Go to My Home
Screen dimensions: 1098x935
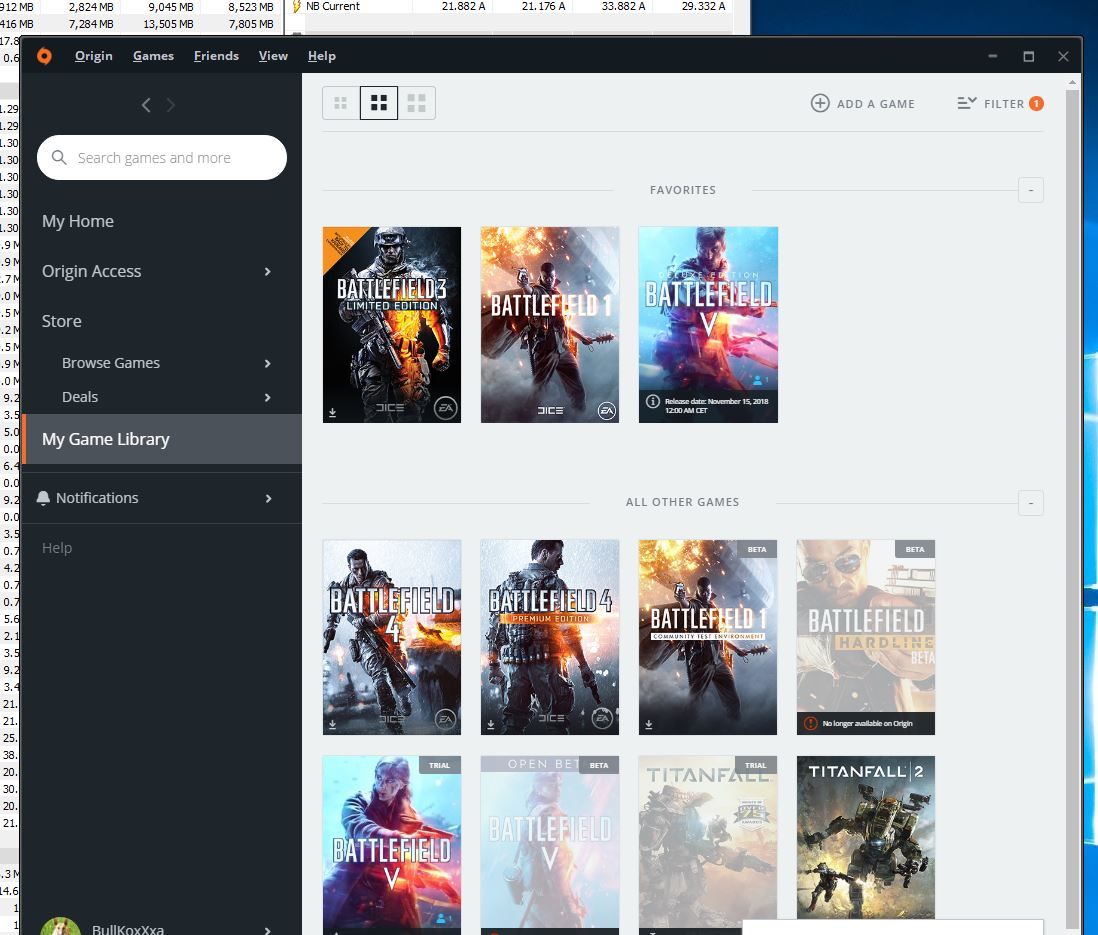(x=78, y=221)
